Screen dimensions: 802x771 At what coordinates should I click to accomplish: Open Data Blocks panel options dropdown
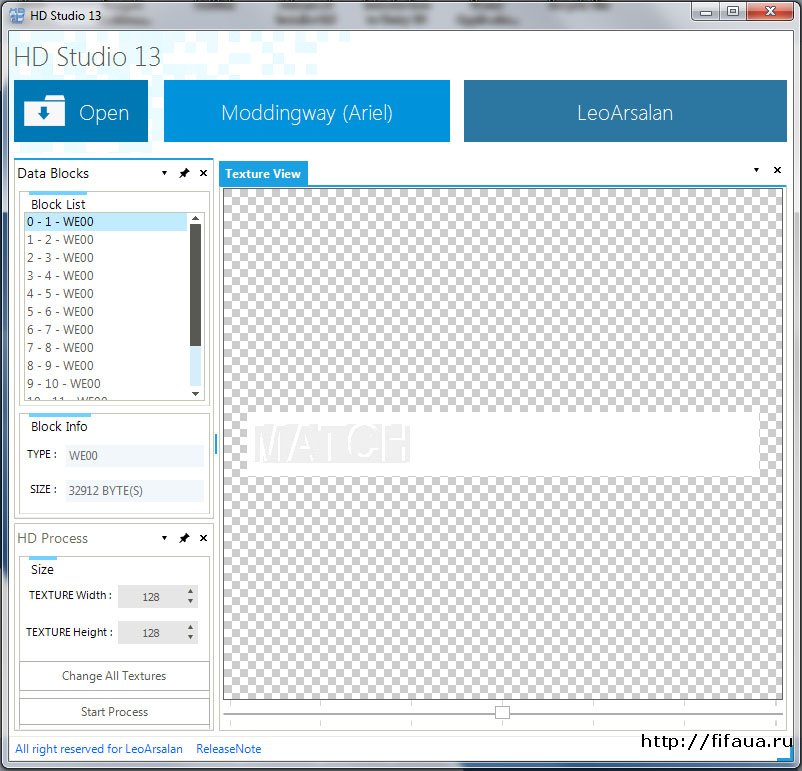(164, 173)
